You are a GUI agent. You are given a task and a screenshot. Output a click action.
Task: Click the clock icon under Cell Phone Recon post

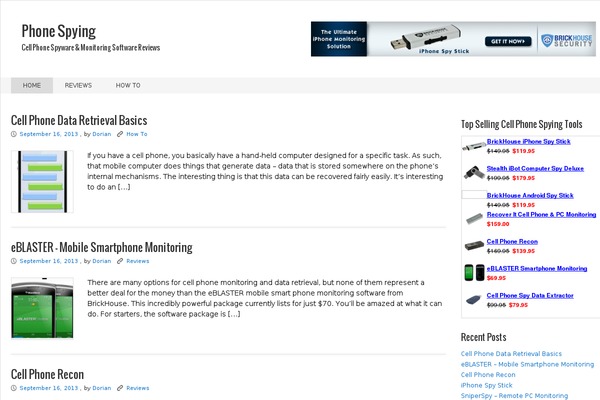[14, 388]
